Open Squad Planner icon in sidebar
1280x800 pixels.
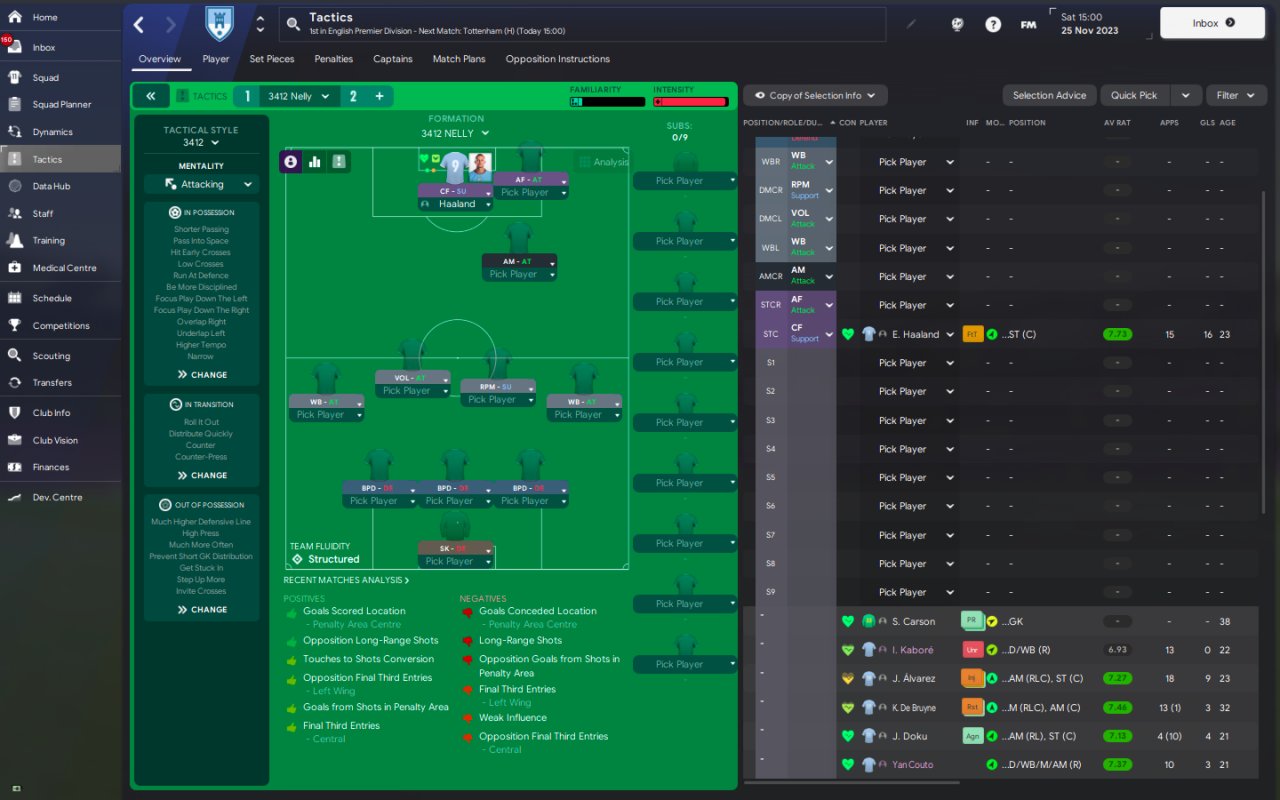pyautogui.click(x=14, y=104)
